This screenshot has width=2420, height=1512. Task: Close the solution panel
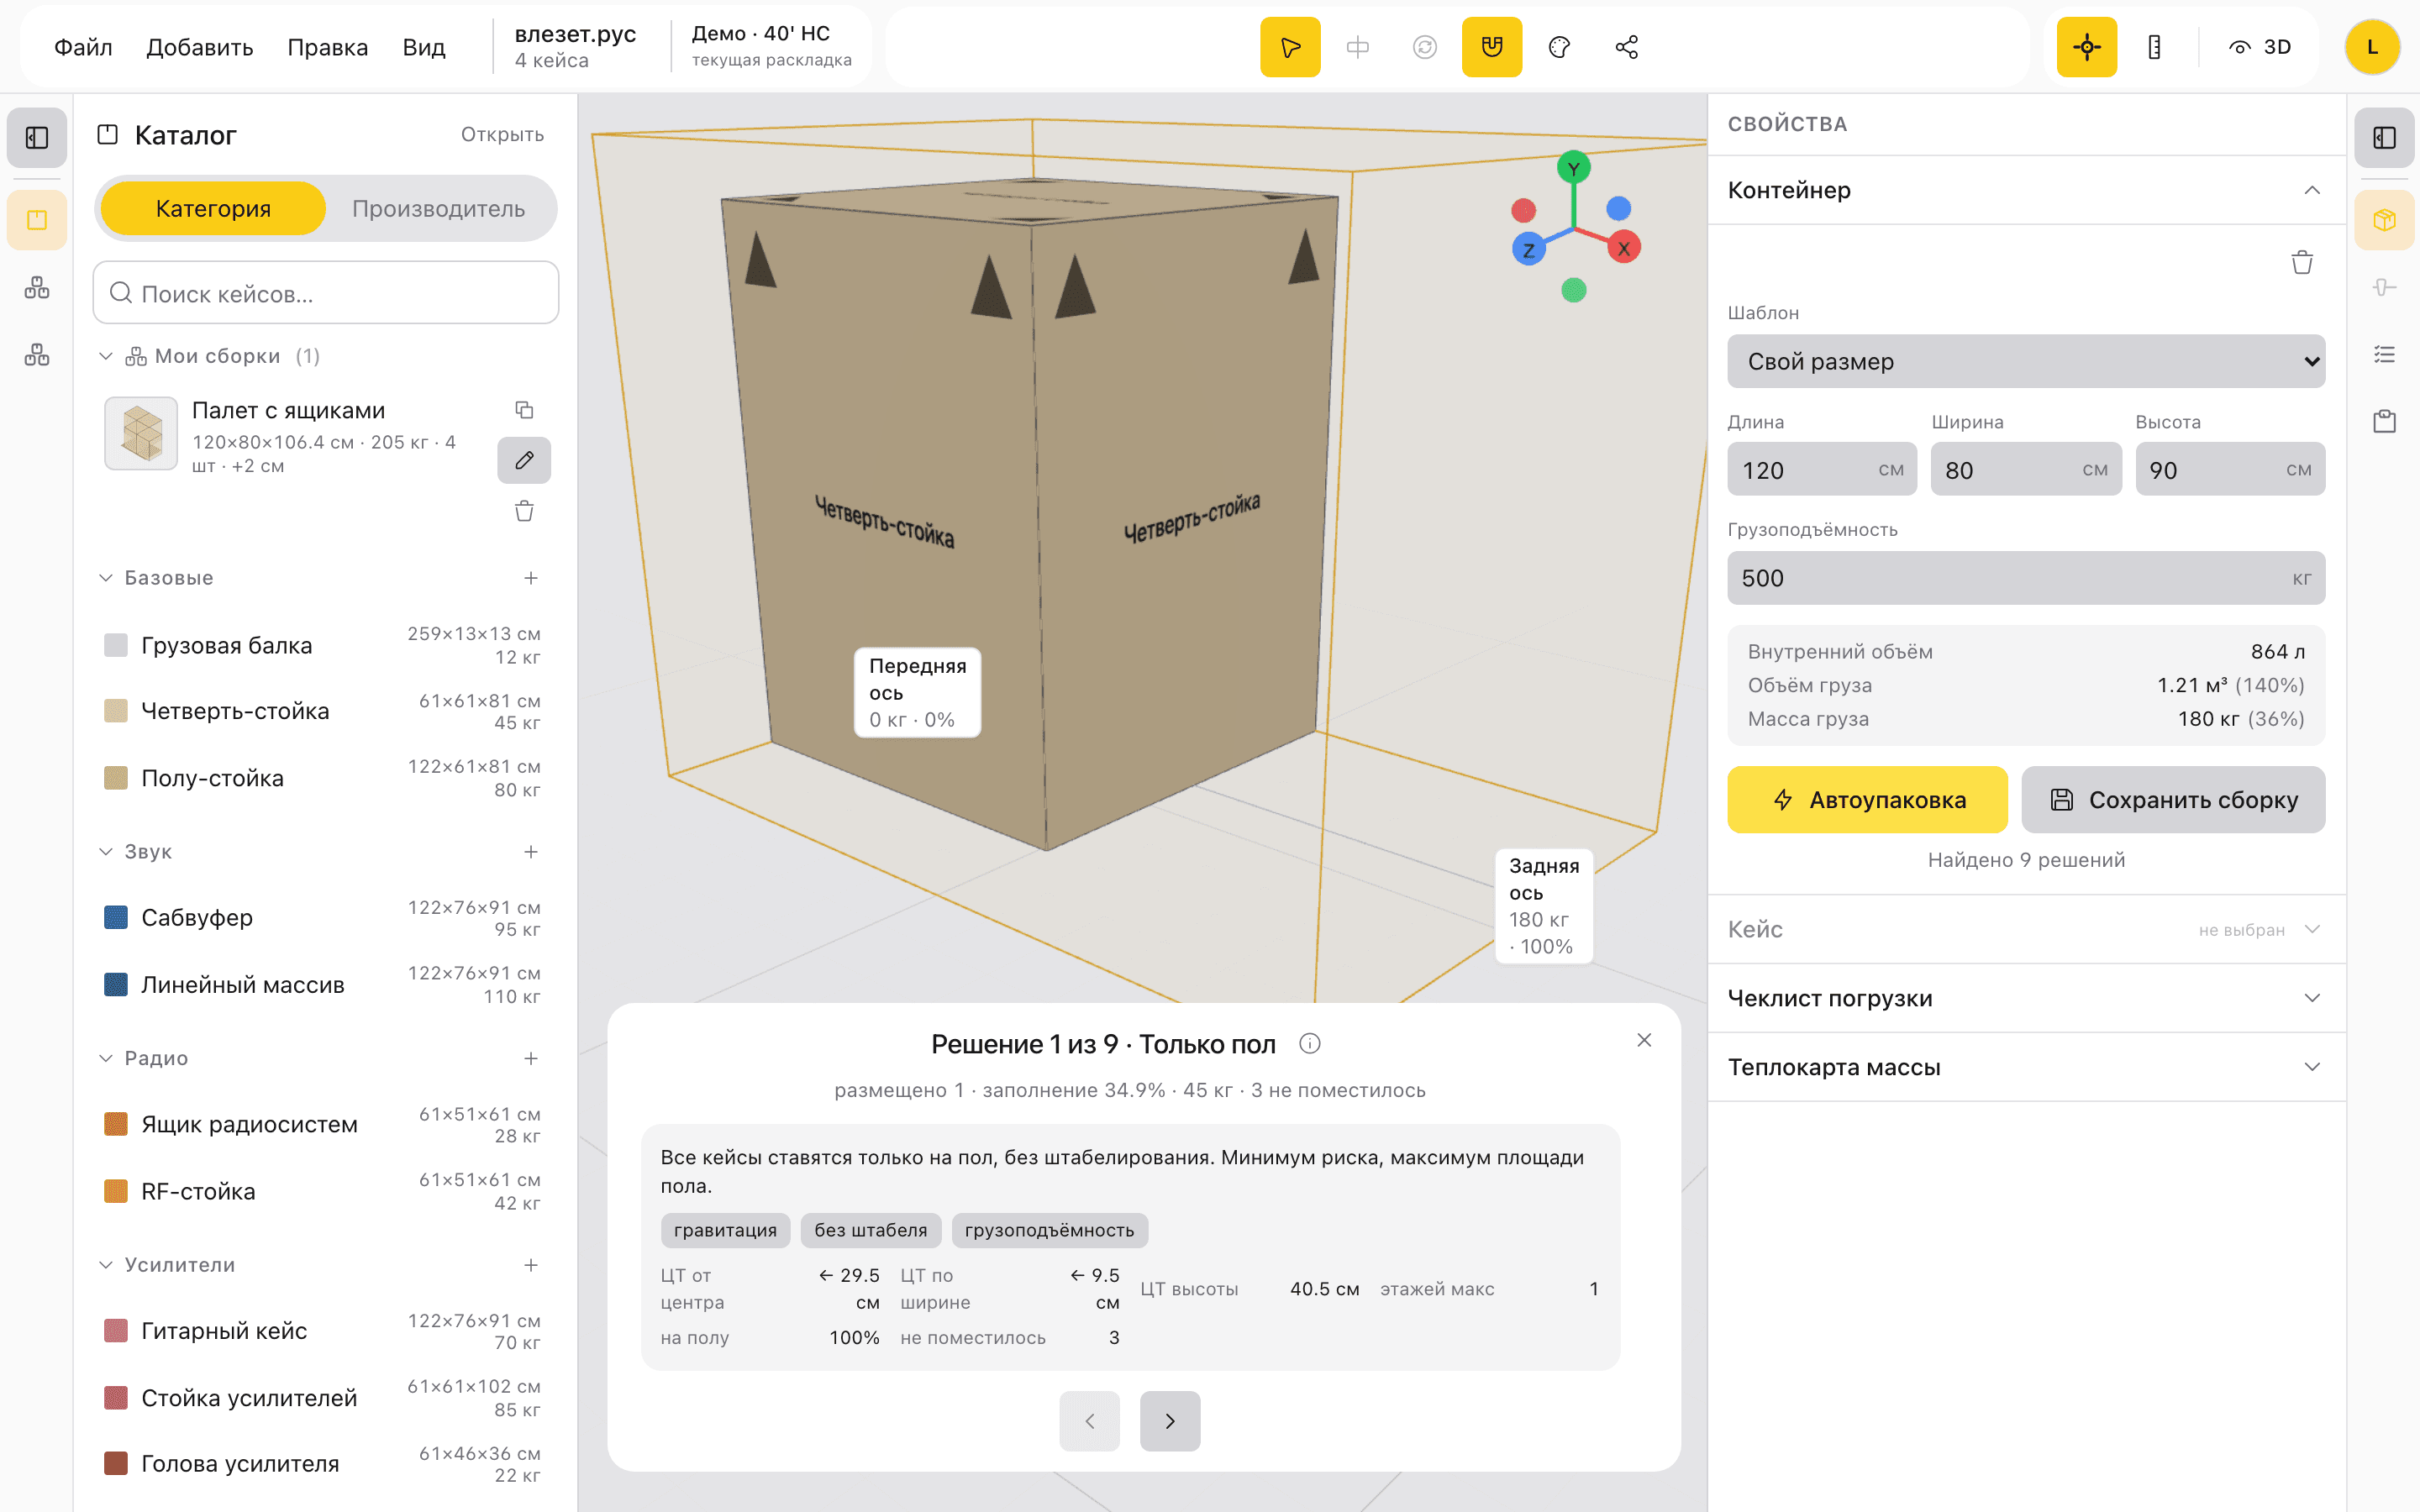click(1644, 1040)
